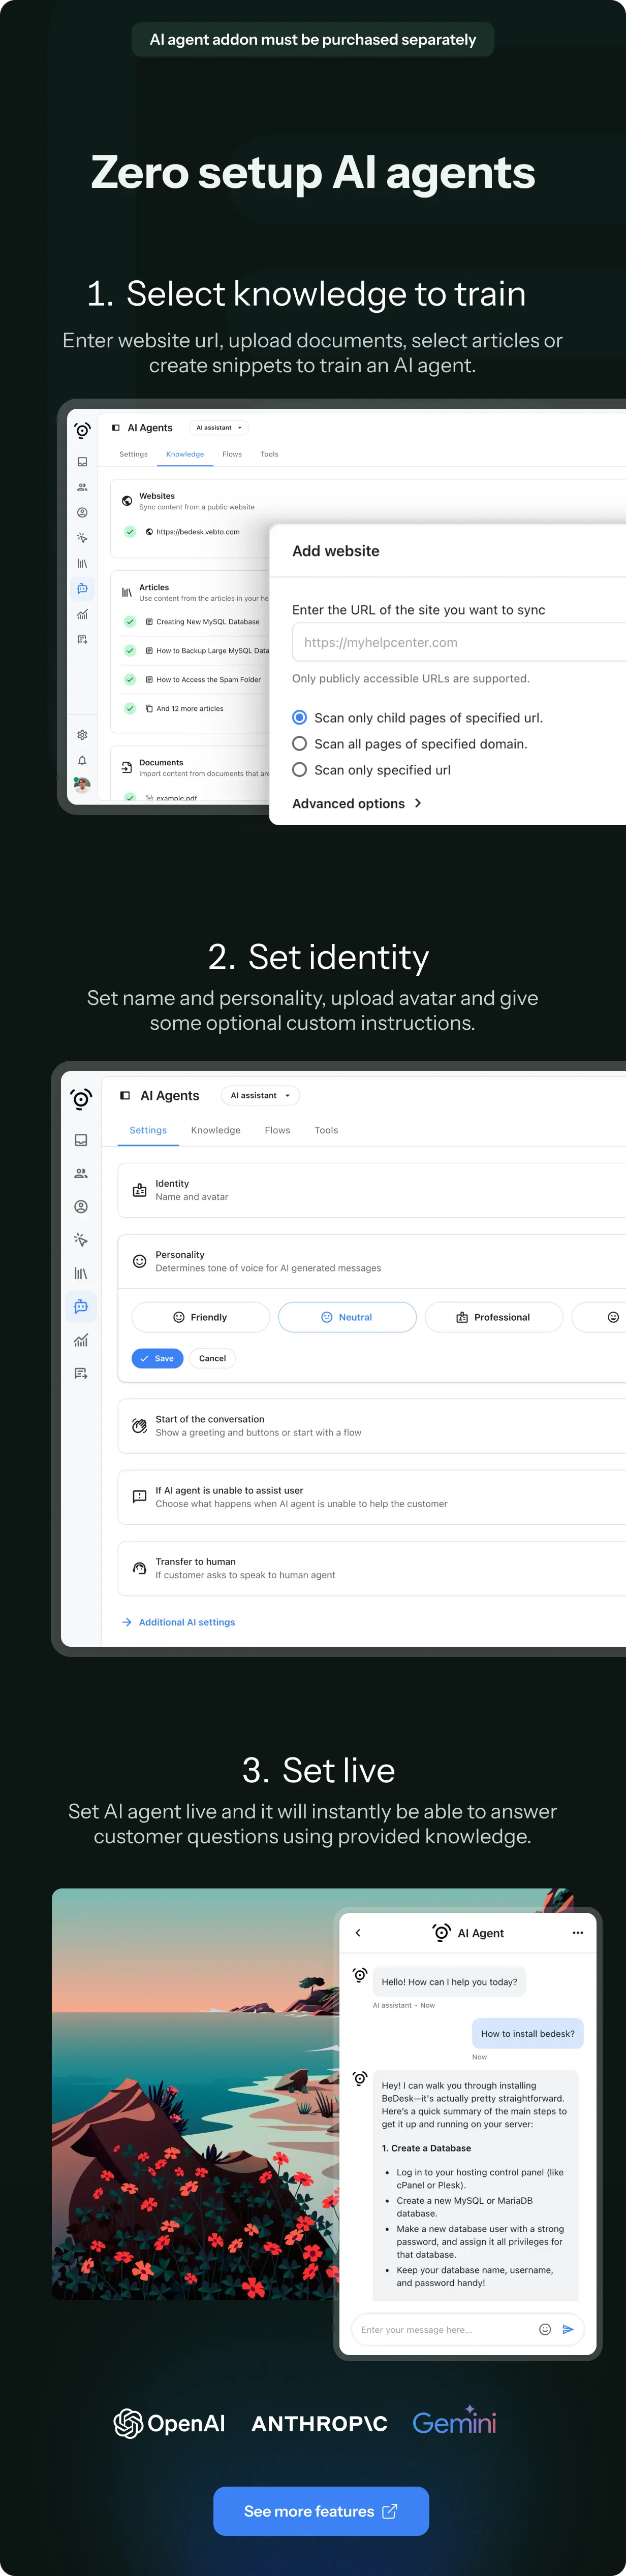Open emoji picker in chat message box
Screen dimensions: 626x2576
545,2329
